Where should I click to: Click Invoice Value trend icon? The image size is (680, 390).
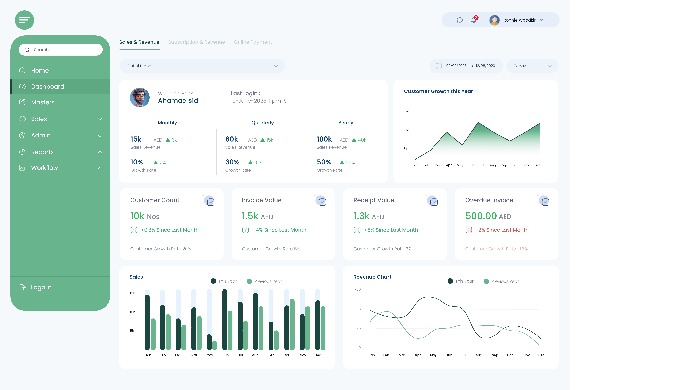[245, 230]
